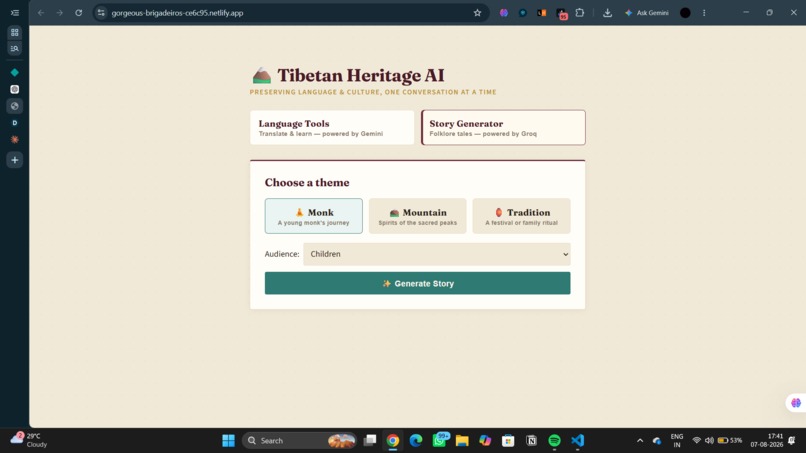Open the browser extensions puzzle icon

point(580,13)
